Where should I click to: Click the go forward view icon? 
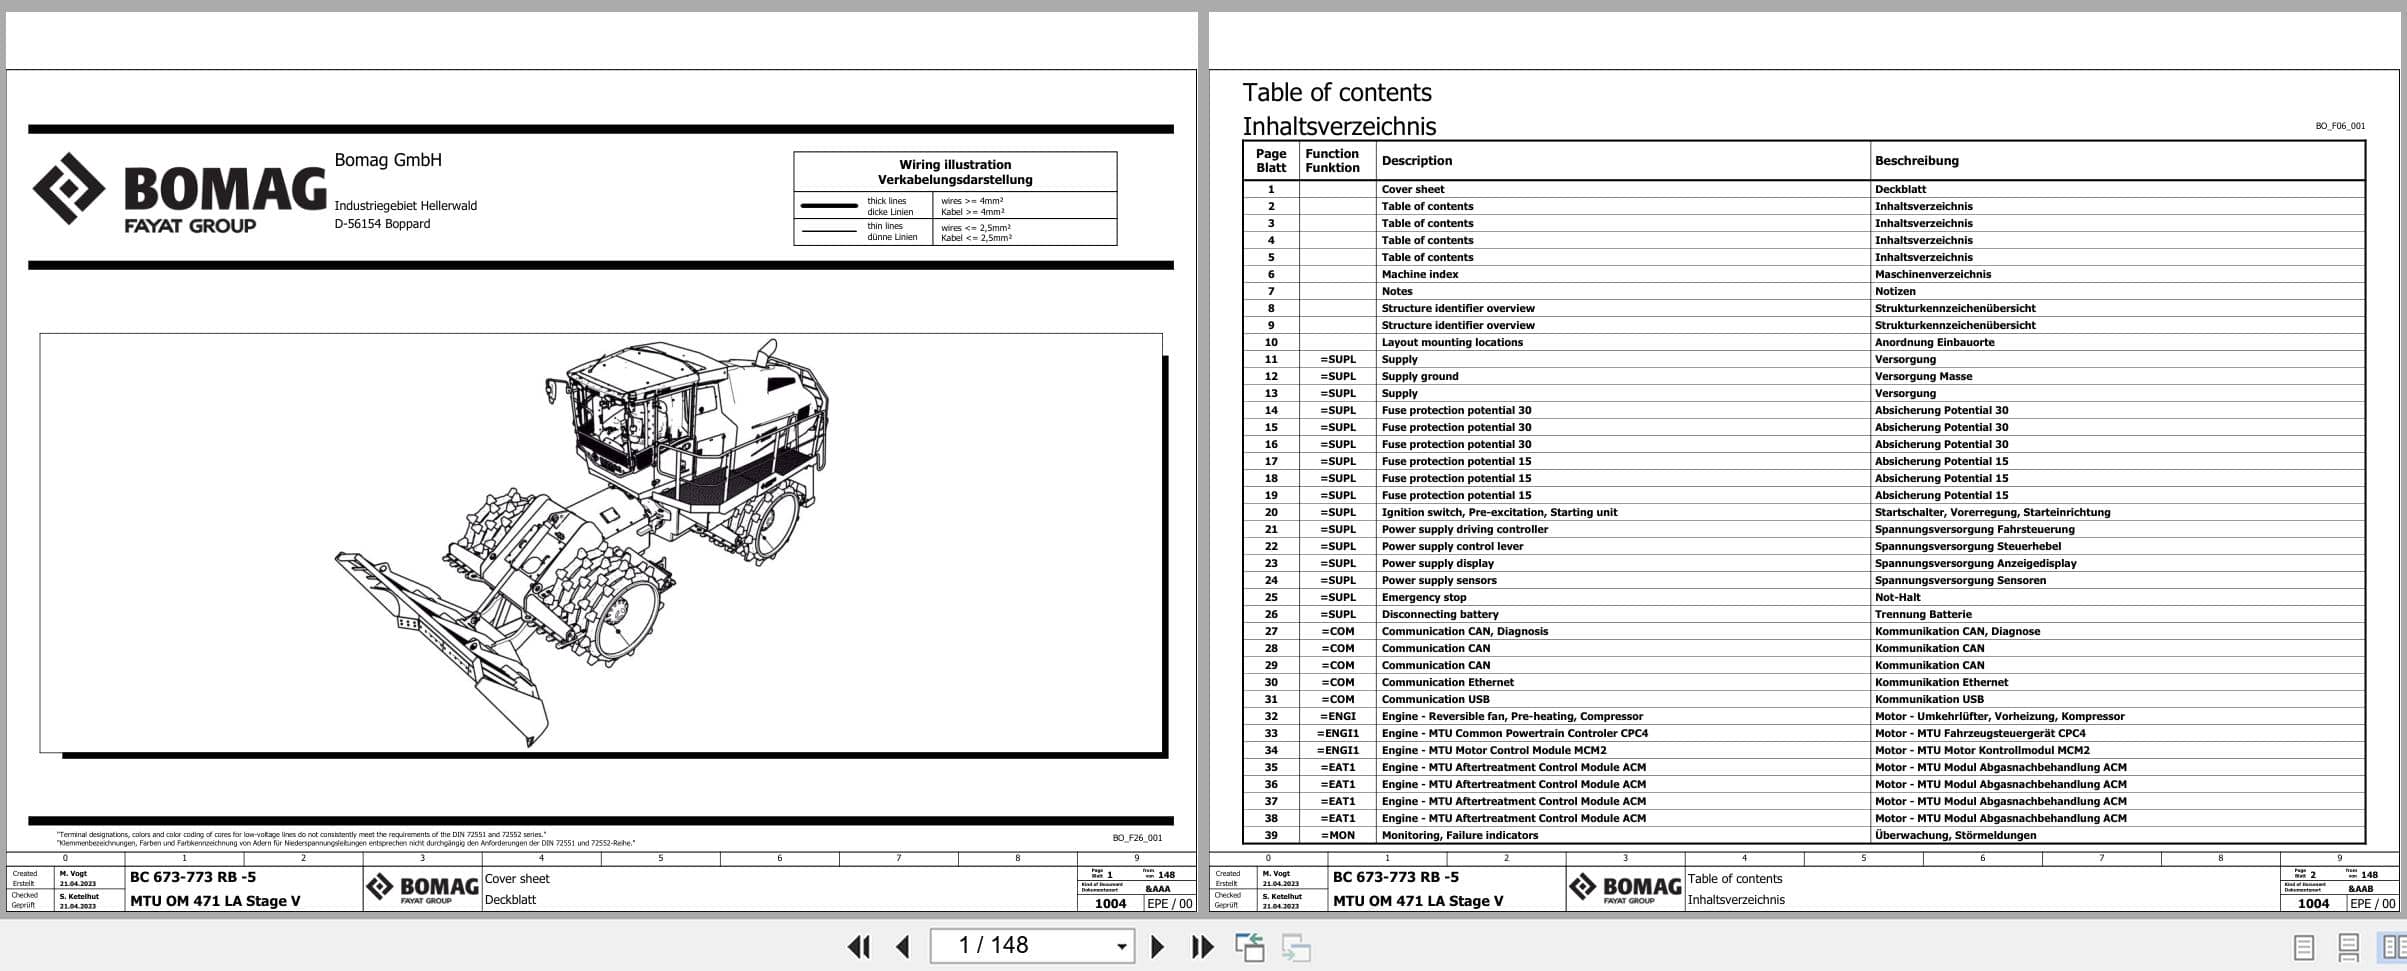1296,946
